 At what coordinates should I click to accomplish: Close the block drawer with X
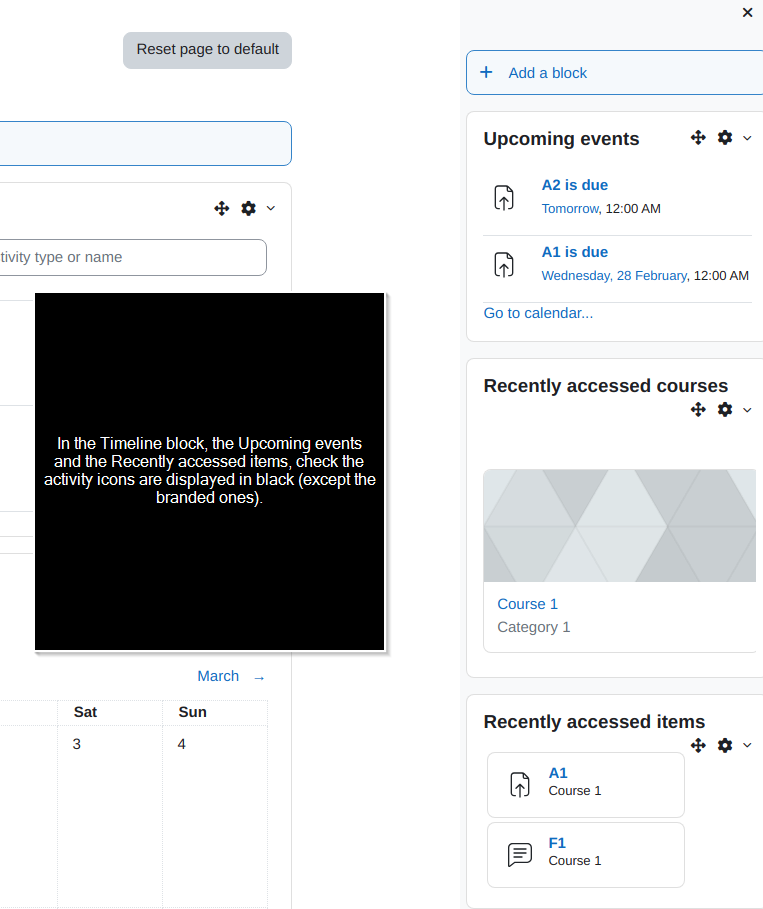(x=747, y=12)
